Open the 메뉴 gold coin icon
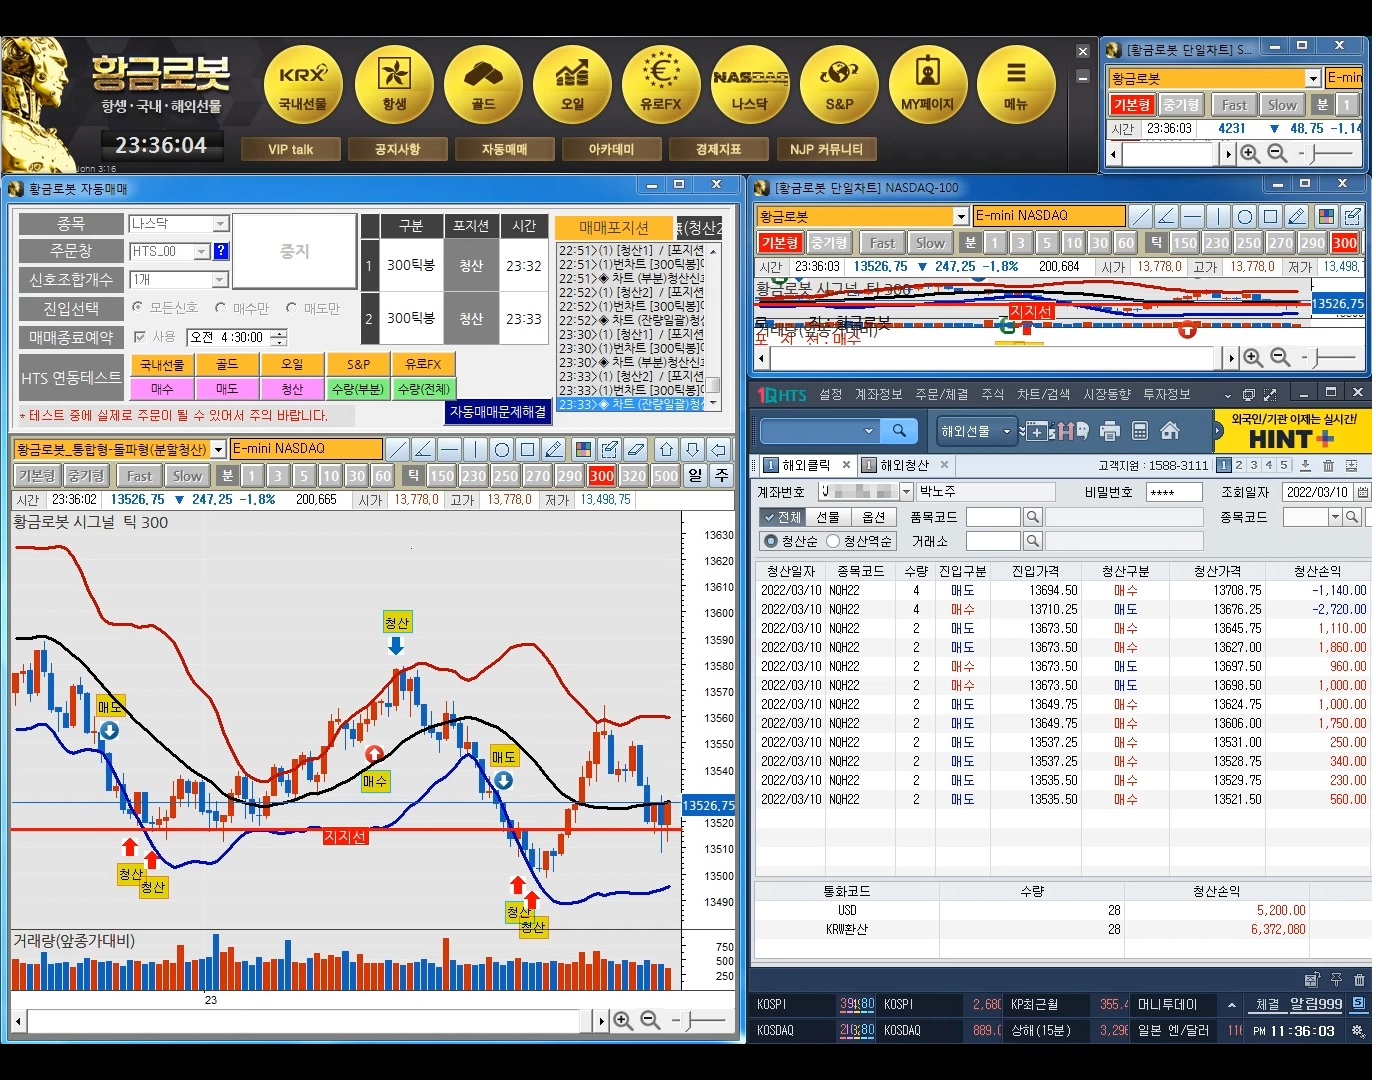Image resolution: width=1376 pixels, height=1080 pixels. click(1016, 85)
